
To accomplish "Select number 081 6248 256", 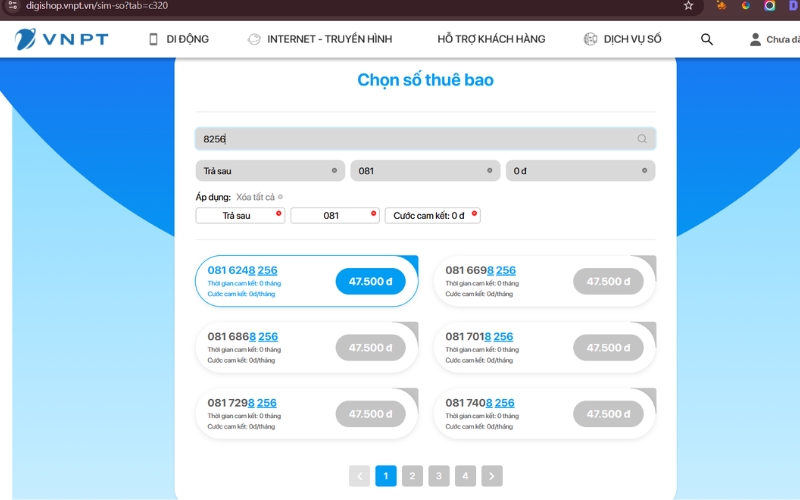I will pyautogui.click(x=242, y=270).
